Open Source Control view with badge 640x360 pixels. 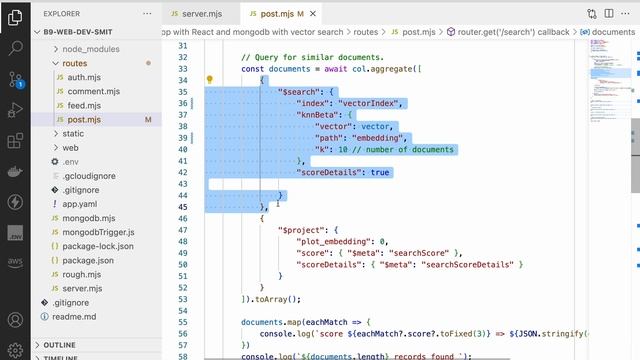point(15,79)
